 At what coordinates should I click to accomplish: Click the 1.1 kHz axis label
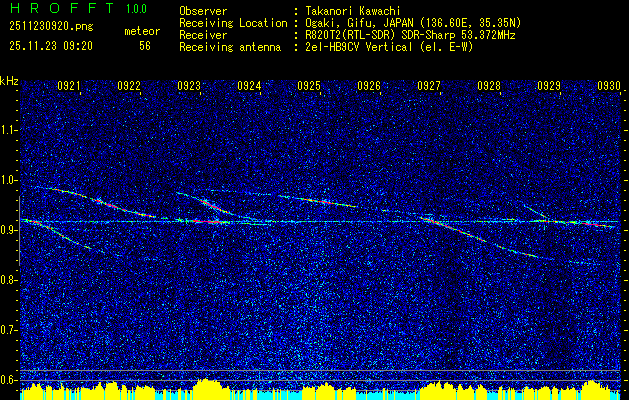pos(8,130)
